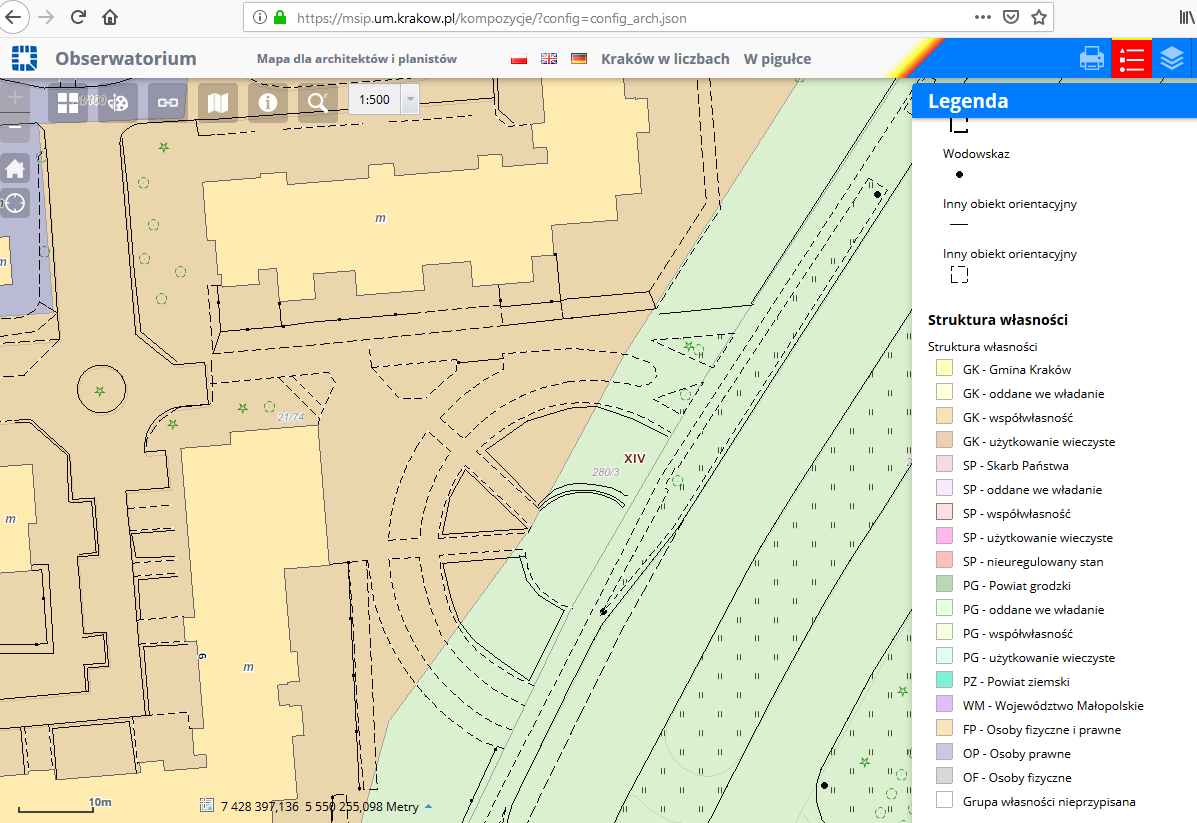
Task: Click the Obserwatorium logo icon
Action: (24, 58)
